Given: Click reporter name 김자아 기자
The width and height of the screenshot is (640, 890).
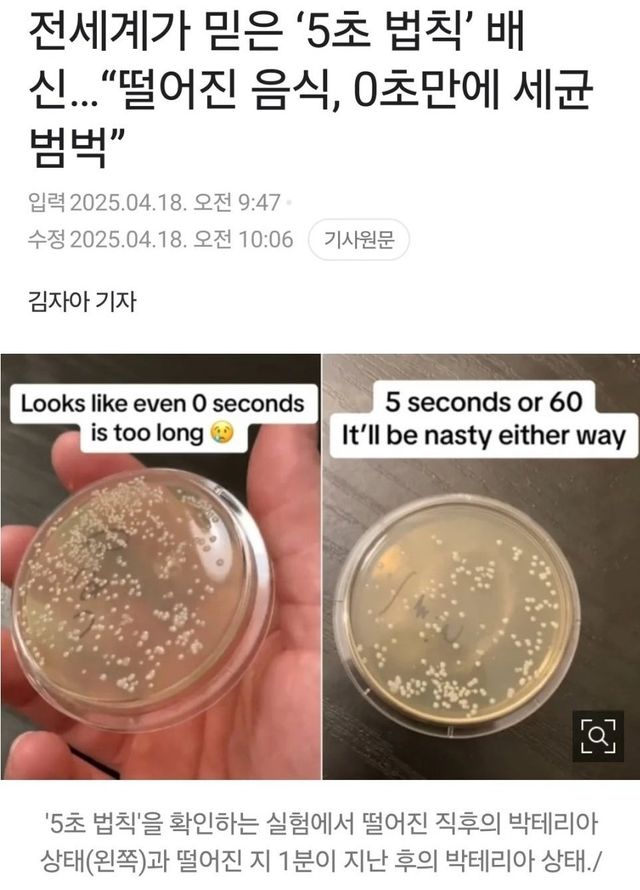Looking at the screenshot, I should pyautogui.click(x=82, y=301).
